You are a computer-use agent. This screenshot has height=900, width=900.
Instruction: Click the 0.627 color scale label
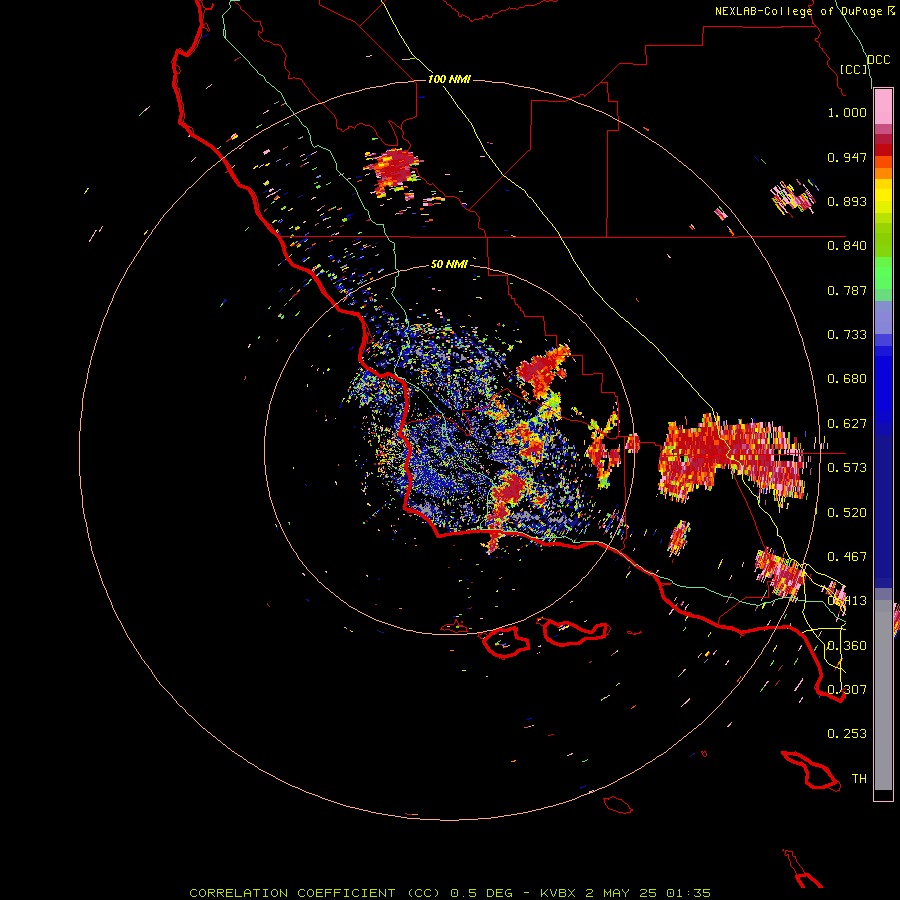pyautogui.click(x=847, y=424)
